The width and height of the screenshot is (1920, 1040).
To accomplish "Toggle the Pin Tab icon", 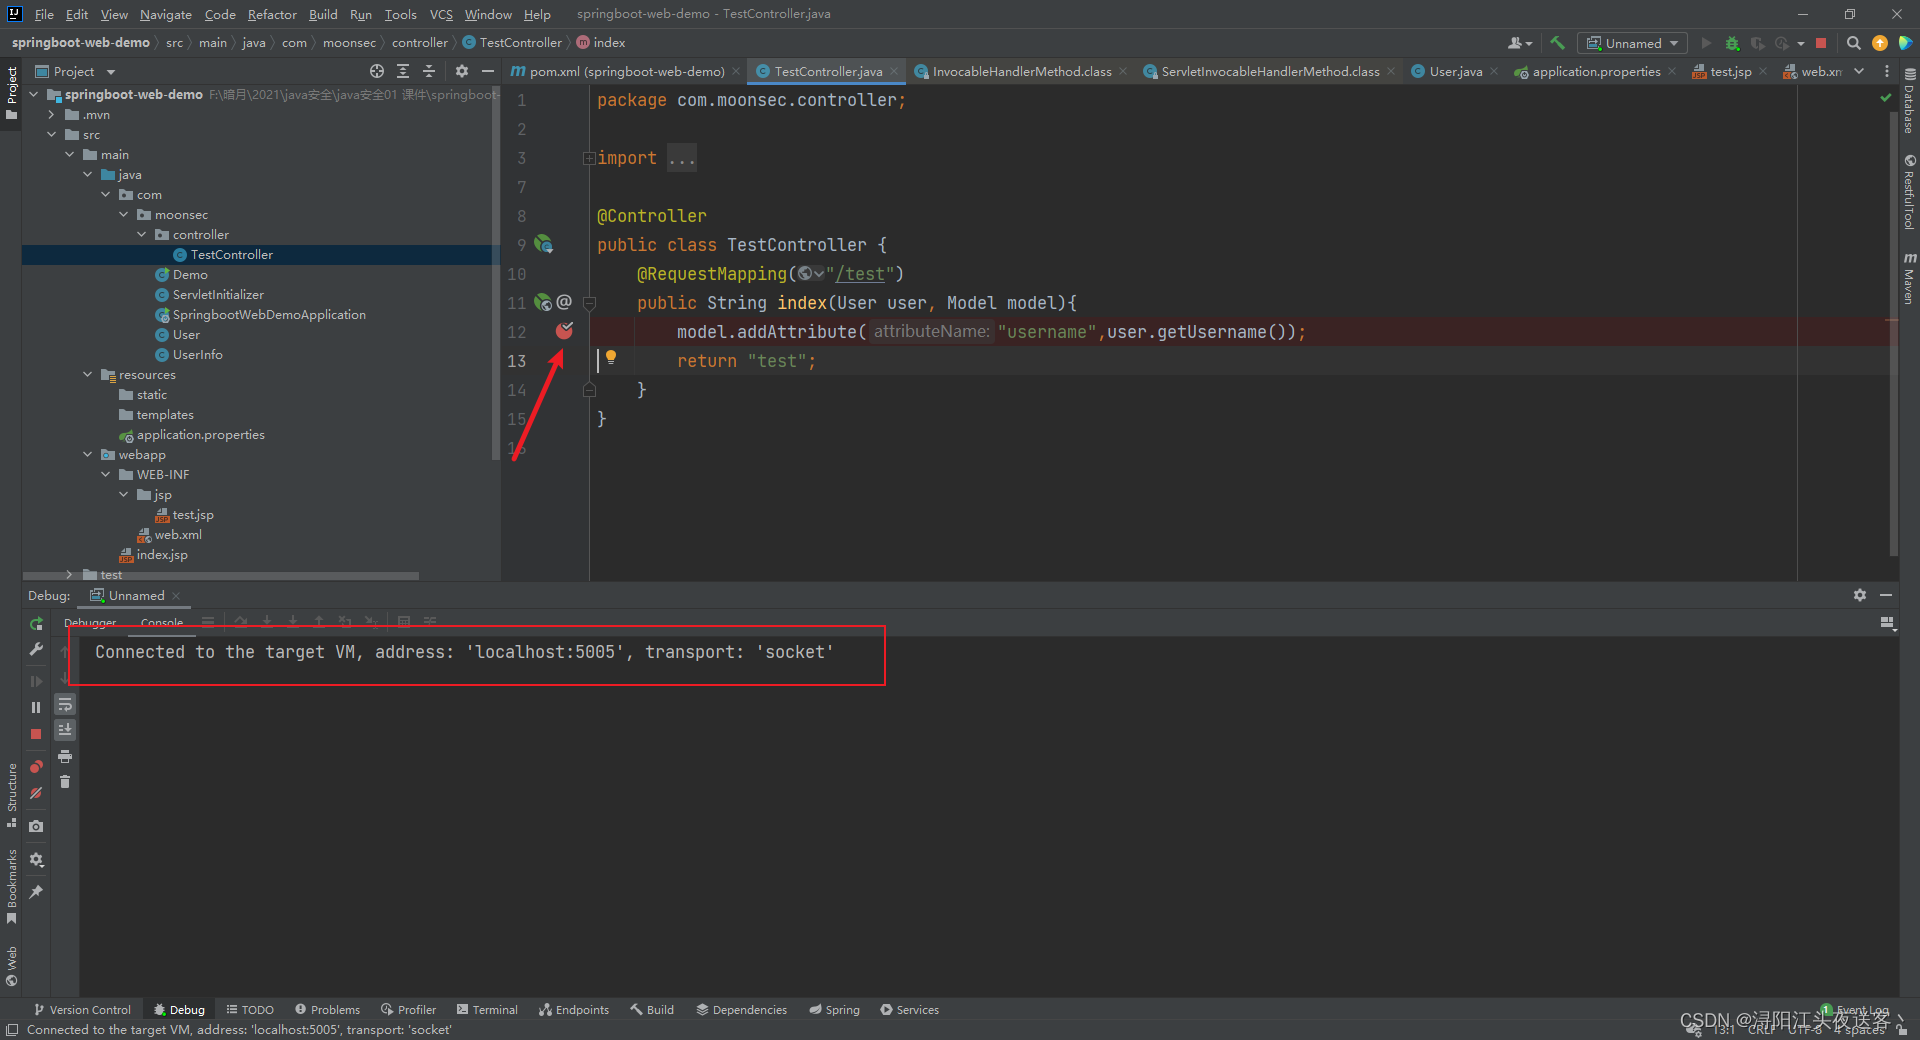I will [x=36, y=891].
